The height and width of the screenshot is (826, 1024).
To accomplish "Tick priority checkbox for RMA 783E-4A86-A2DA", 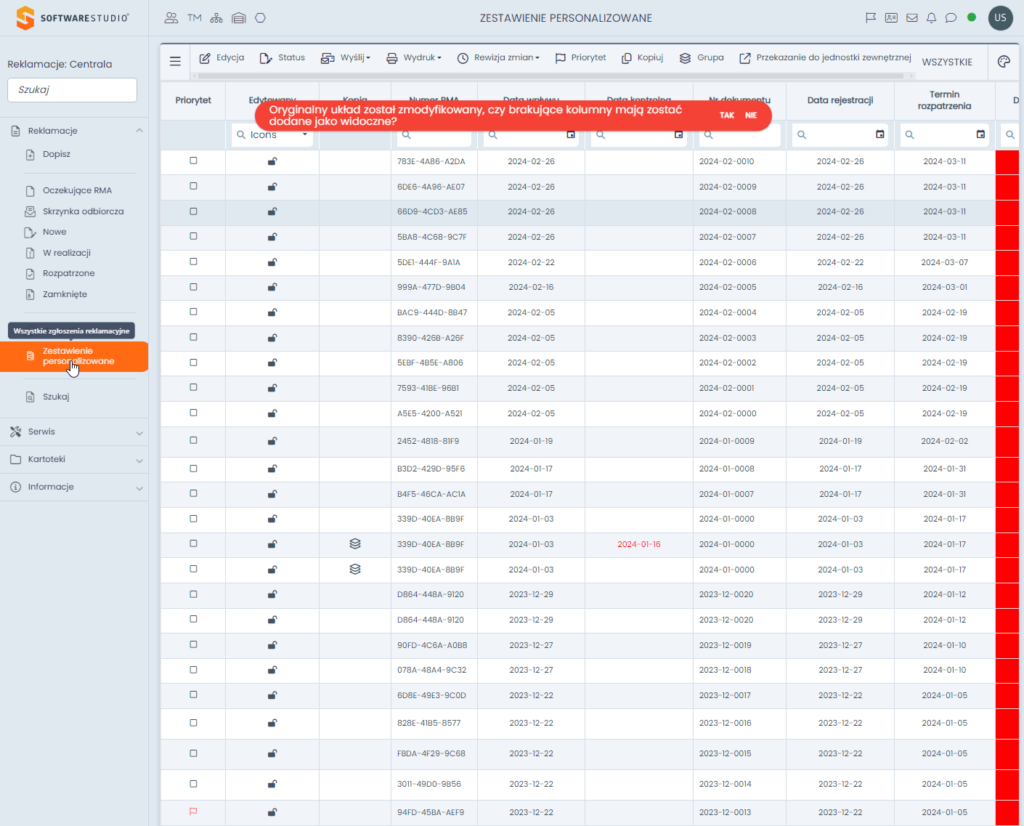I will coord(193,161).
